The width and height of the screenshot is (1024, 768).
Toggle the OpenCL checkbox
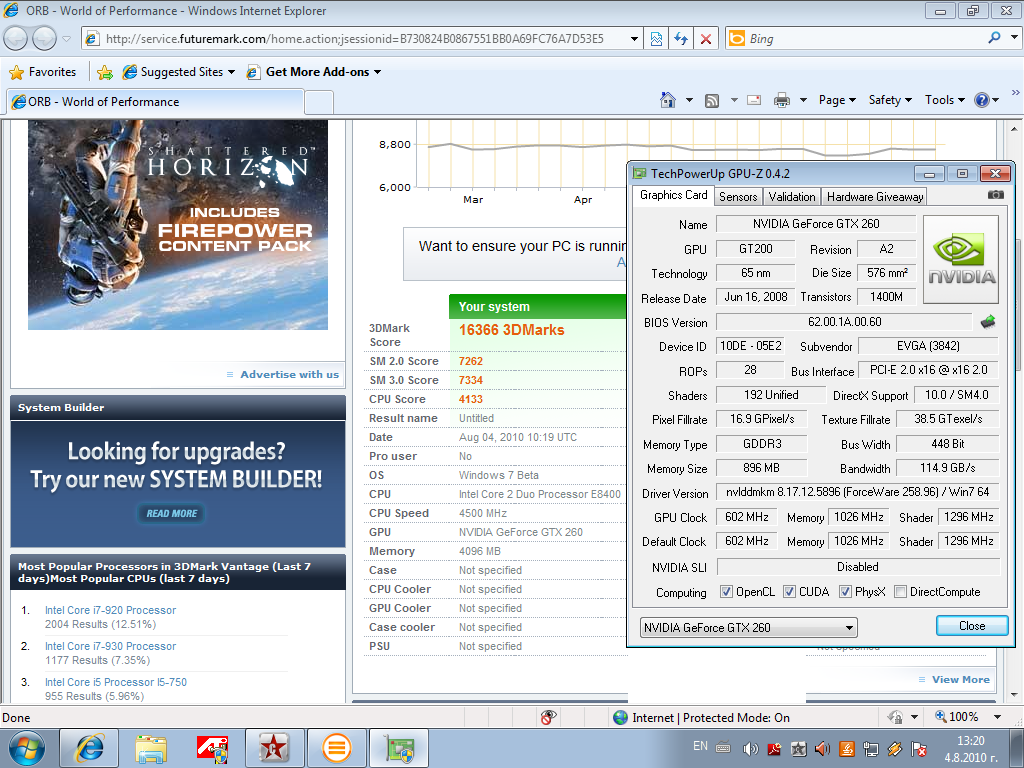pos(726,592)
